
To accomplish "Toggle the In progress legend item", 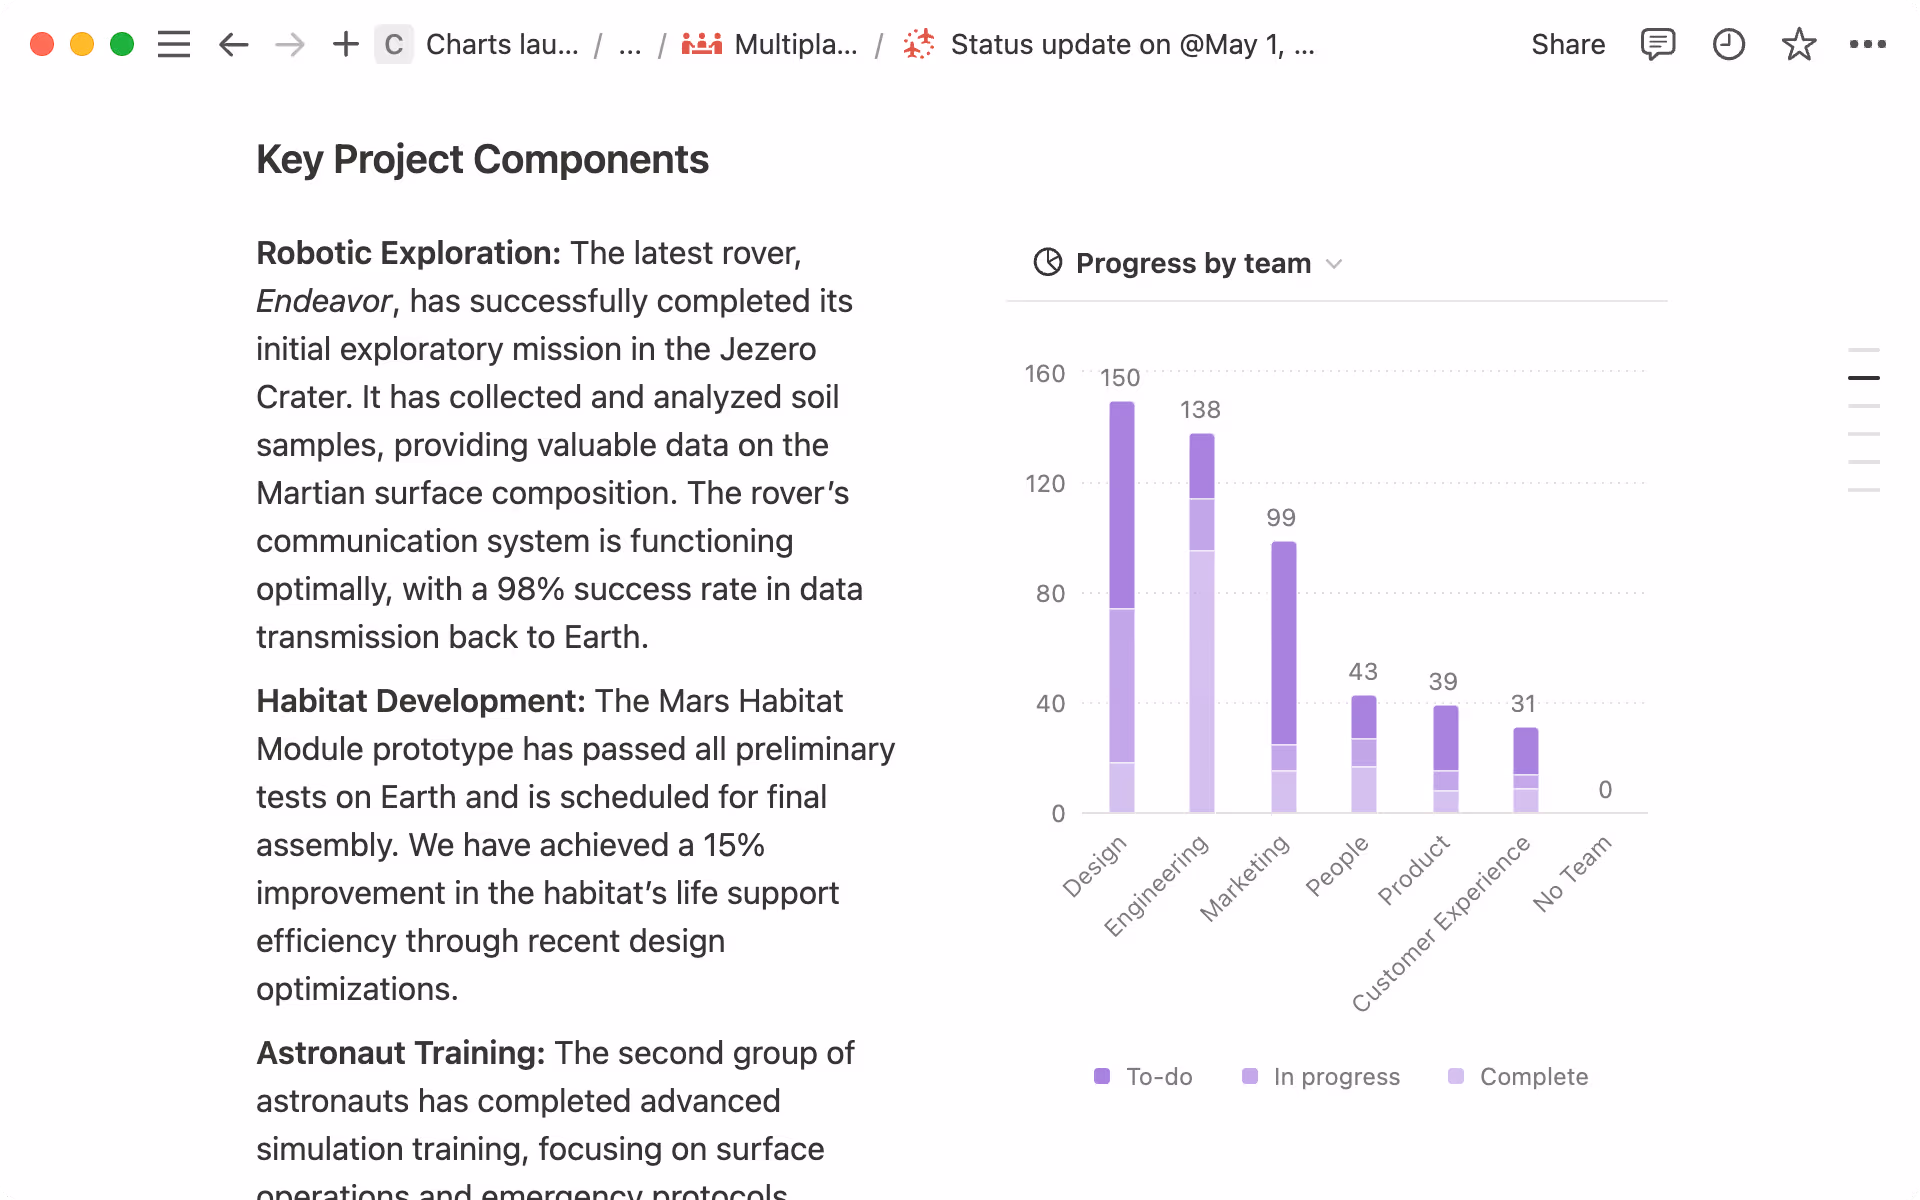I will tap(1320, 1077).
